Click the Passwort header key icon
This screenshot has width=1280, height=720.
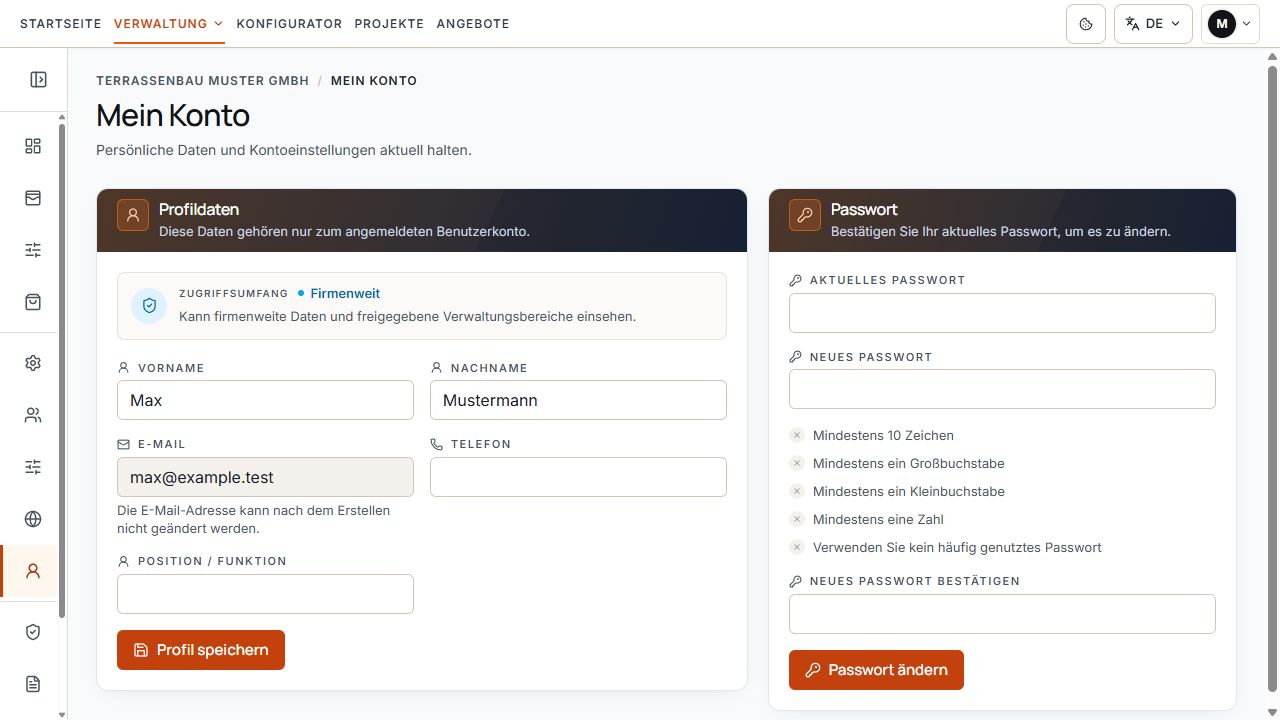[x=805, y=215]
